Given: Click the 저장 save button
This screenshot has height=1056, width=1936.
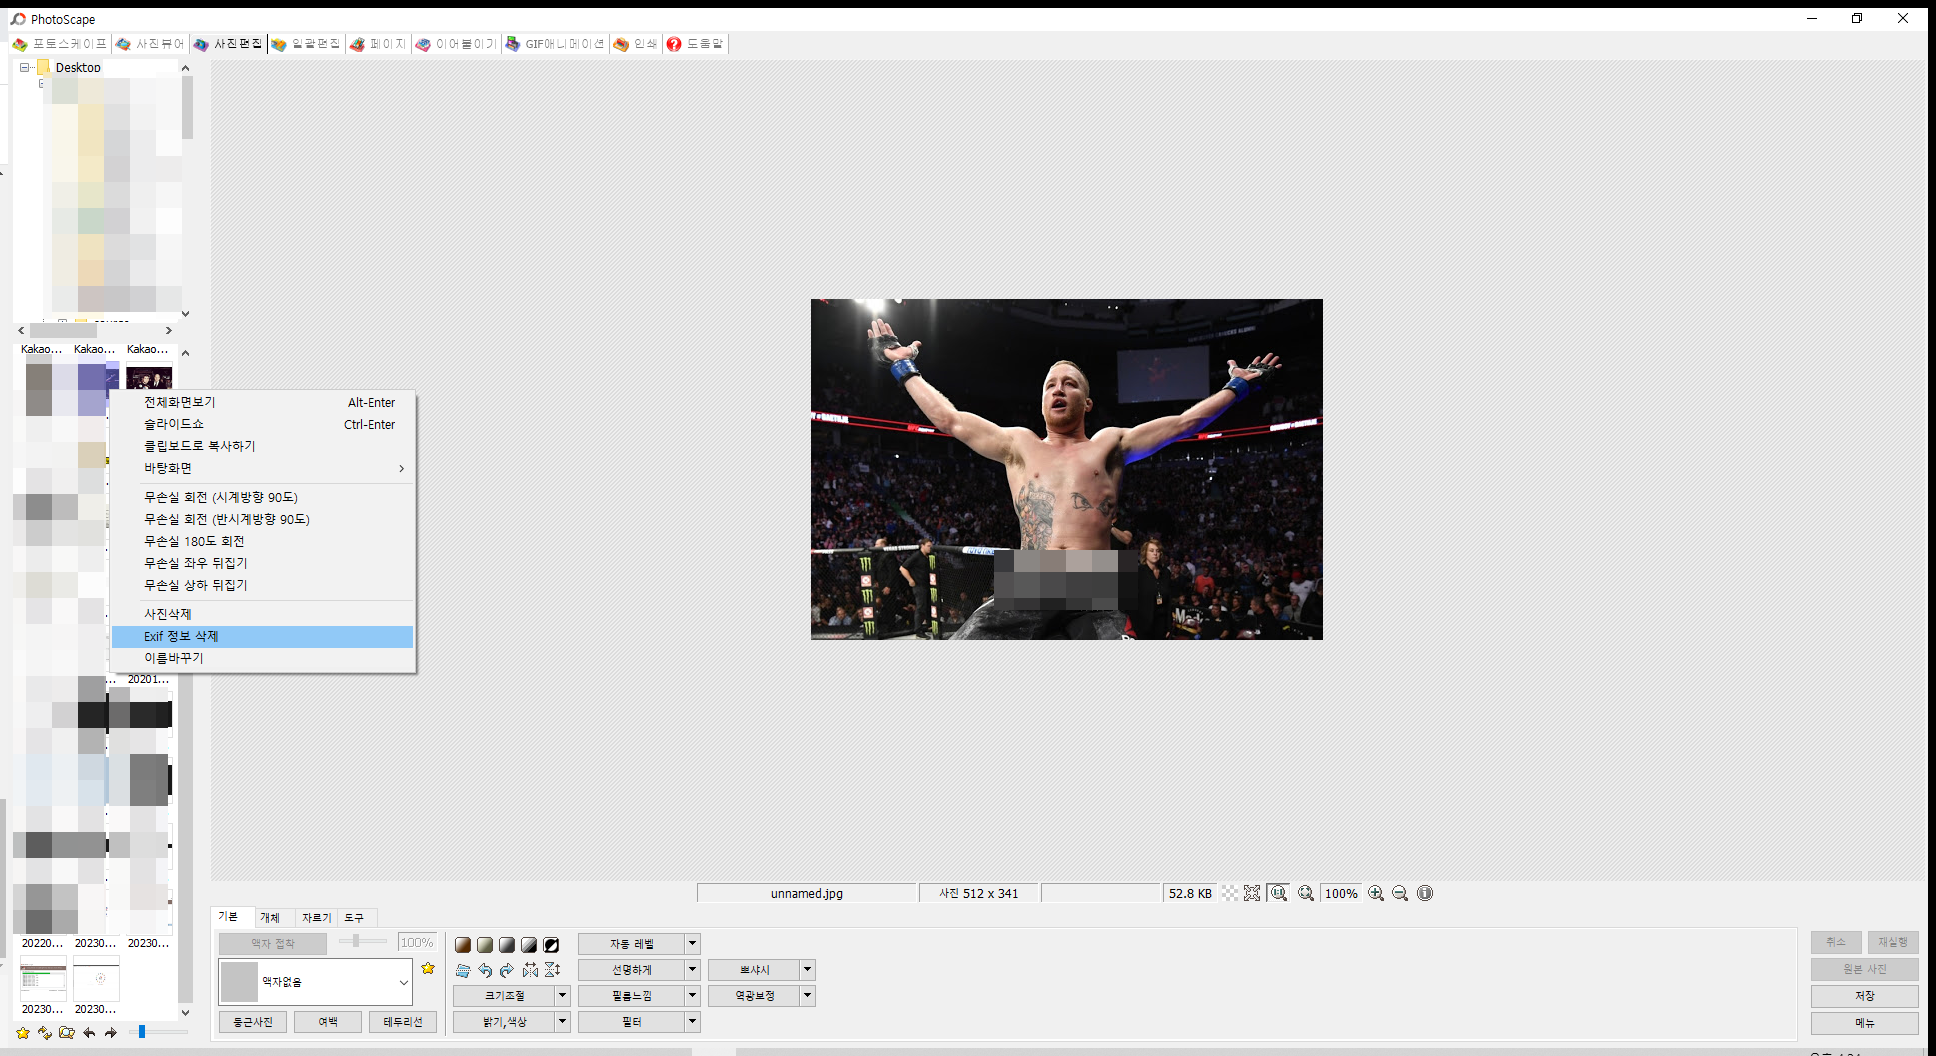Looking at the screenshot, I should coord(1865,996).
